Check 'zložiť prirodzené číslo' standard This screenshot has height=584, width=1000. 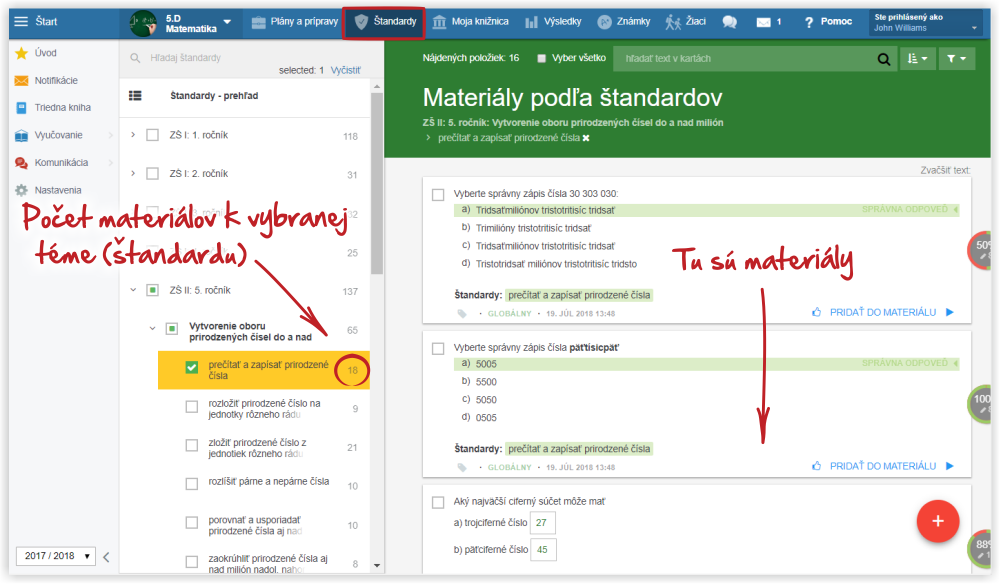click(x=191, y=445)
